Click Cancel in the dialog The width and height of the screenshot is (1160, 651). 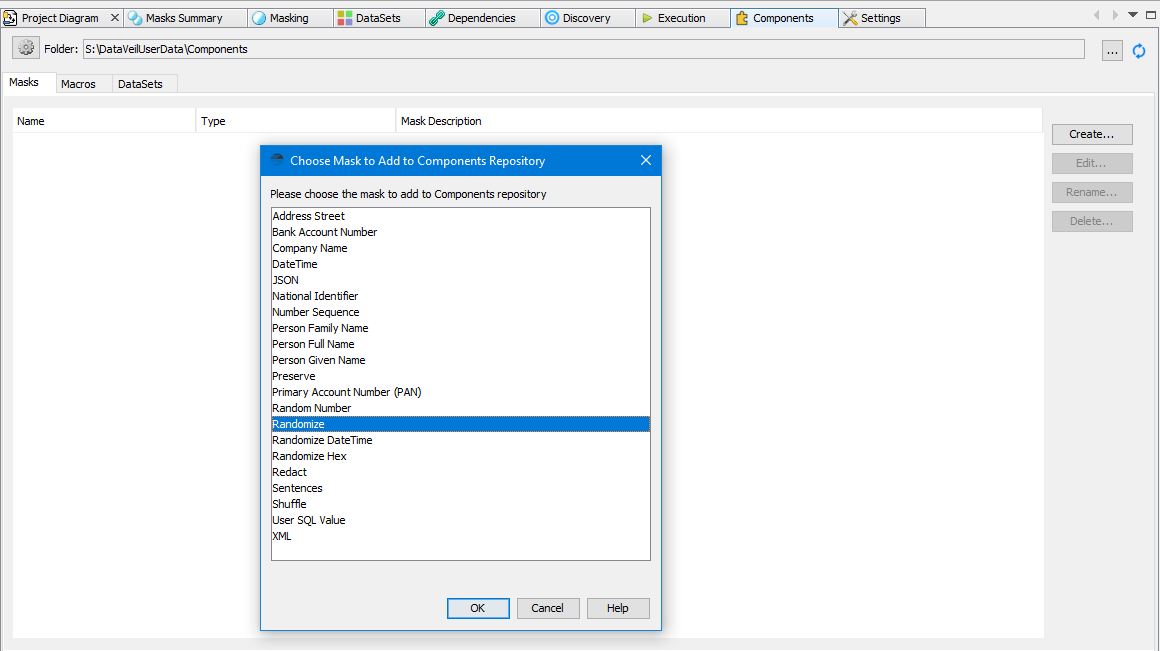547,608
